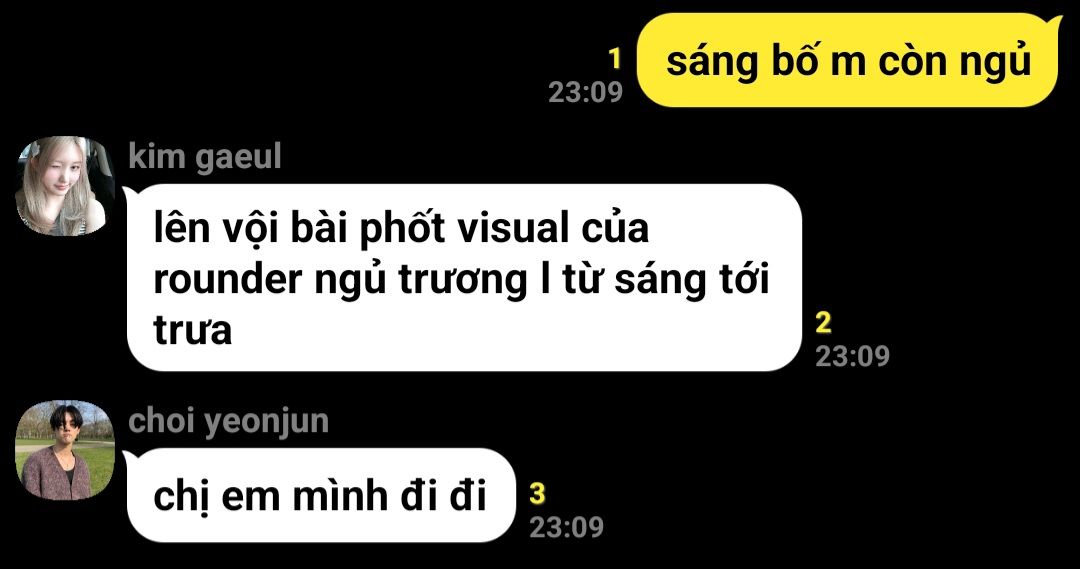
Task: Click the yellow unread count 3
Action: coord(537,493)
